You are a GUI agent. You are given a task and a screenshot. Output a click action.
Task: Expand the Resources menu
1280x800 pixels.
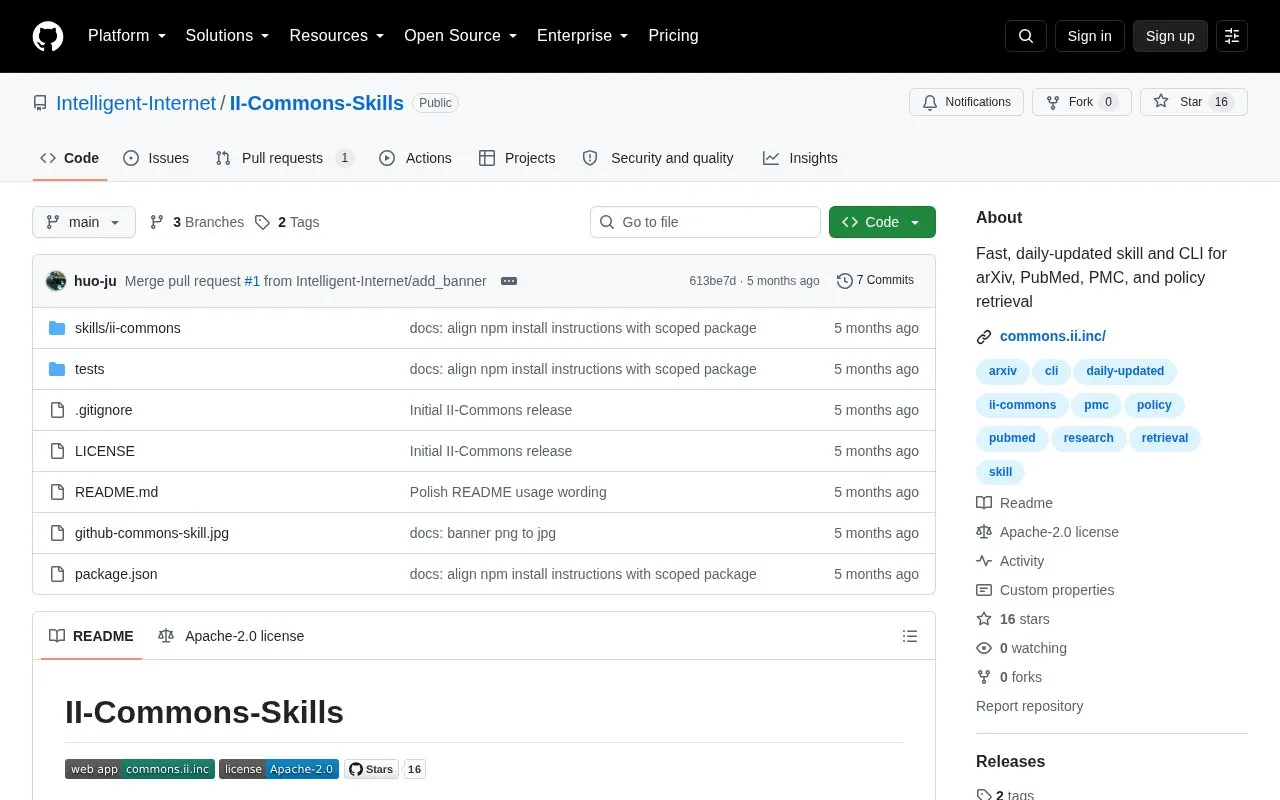[337, 36]
